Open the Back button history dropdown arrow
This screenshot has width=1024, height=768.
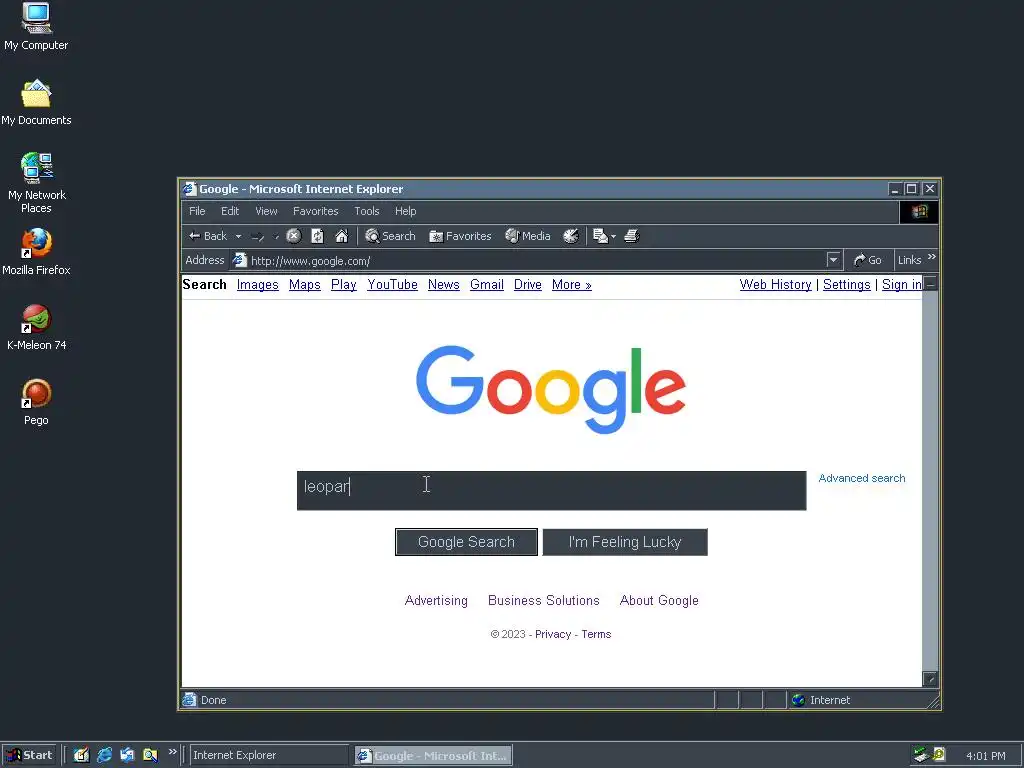pyautogui.click(x=238, y=236)
